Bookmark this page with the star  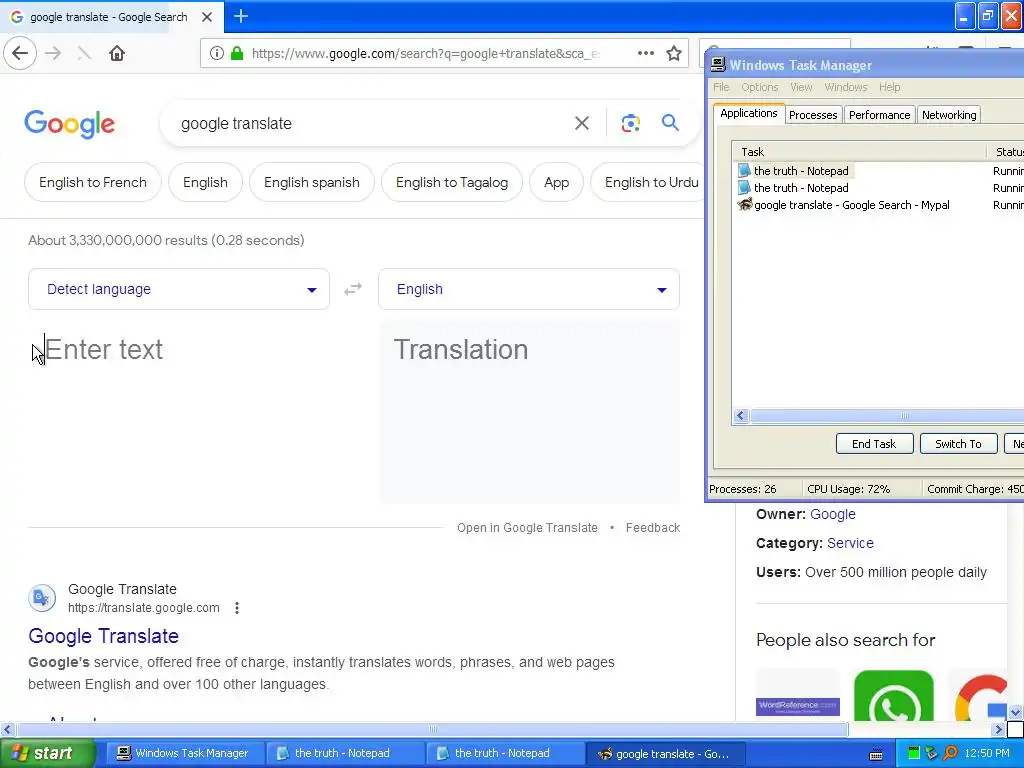pos(674,54)
